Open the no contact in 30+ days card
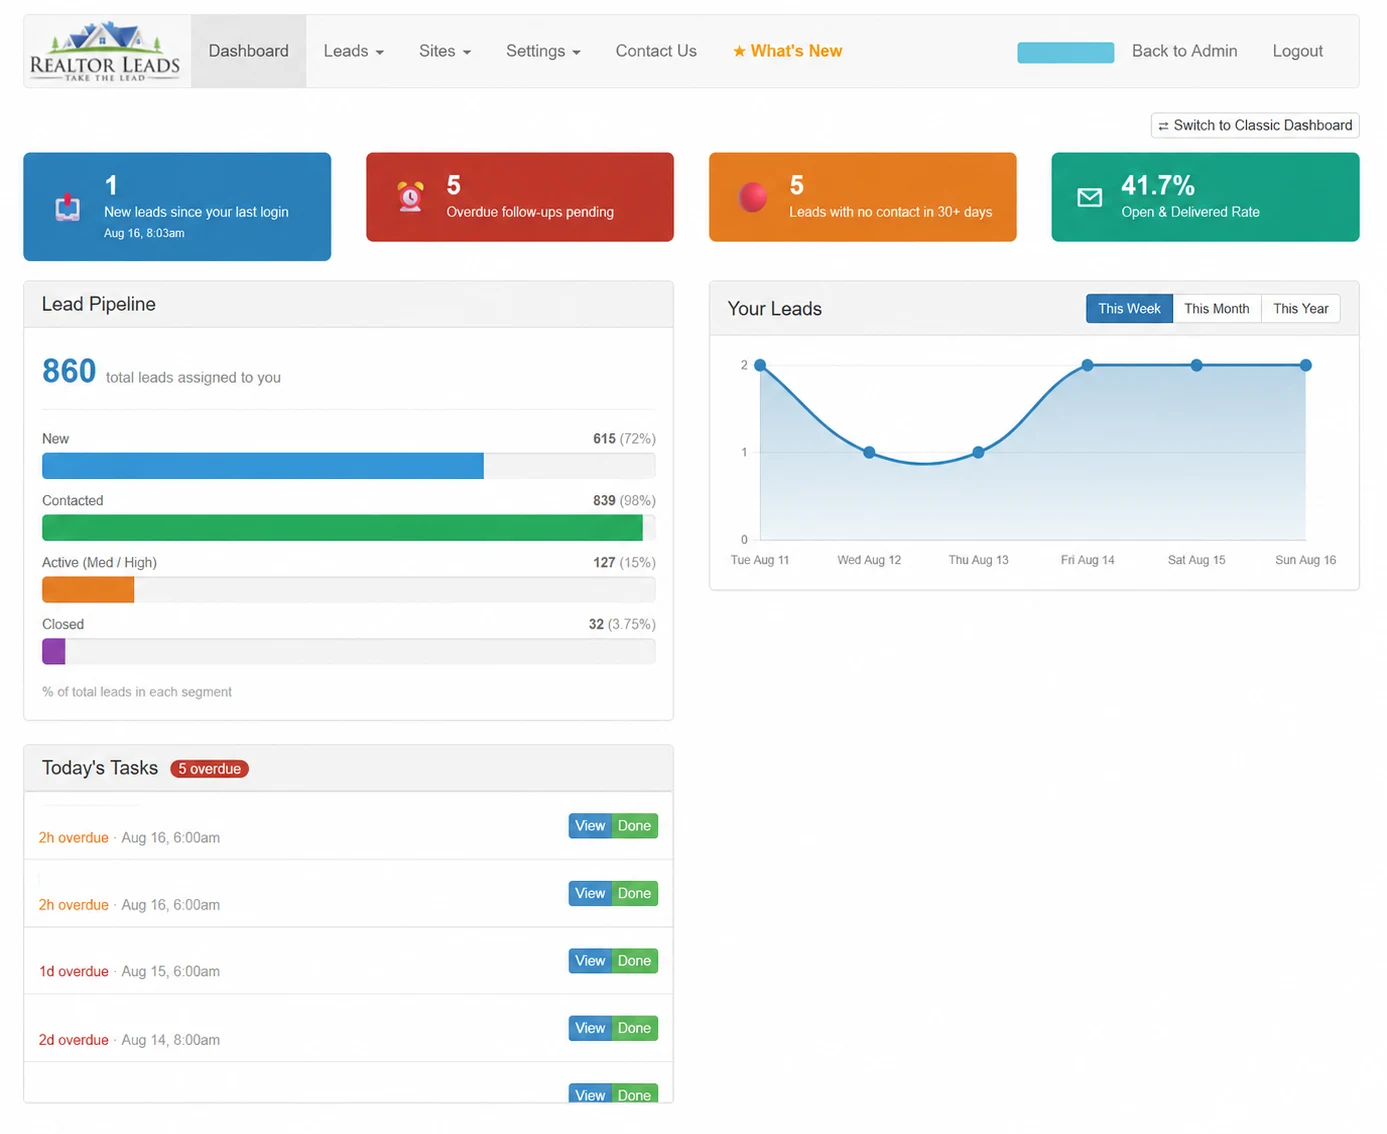This screenshot has width=1387, height=1134. pyautogui.click(x=863, y=197)
